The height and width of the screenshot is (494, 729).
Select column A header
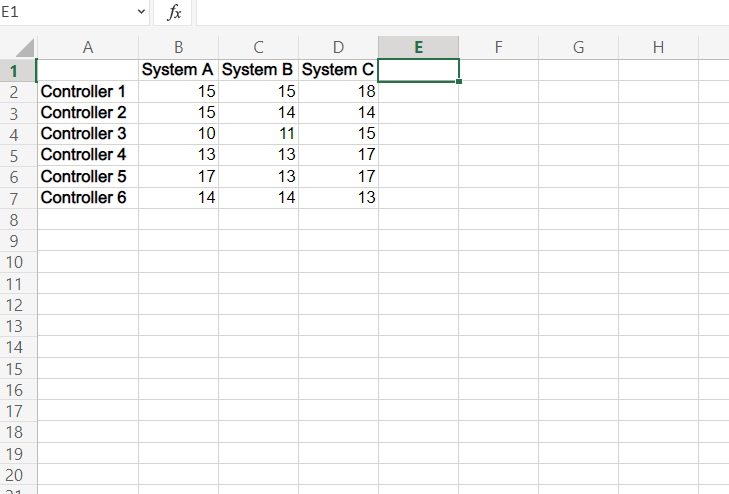click(88, 47)
